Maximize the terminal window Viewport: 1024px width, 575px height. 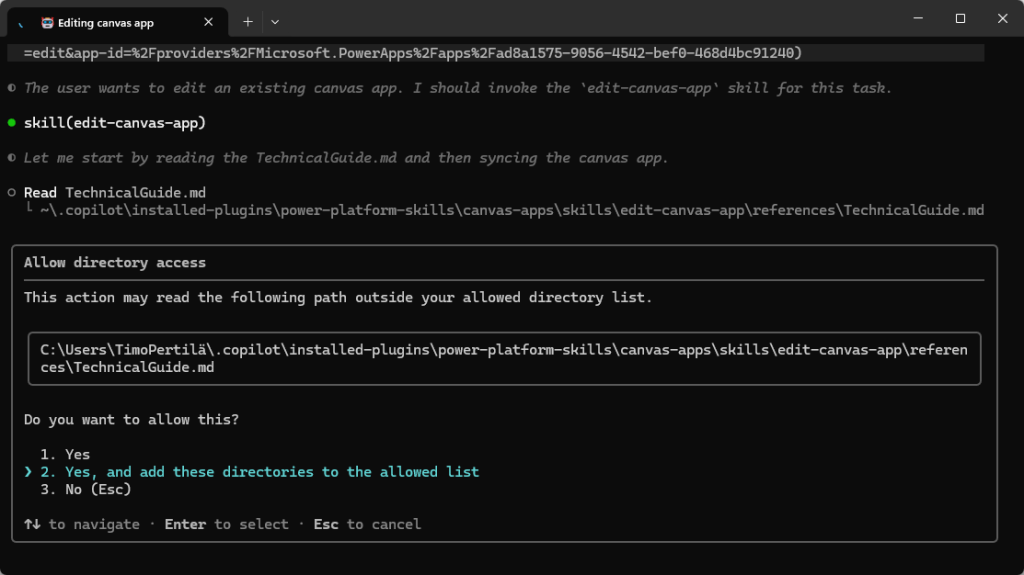(x=960, y=18)
